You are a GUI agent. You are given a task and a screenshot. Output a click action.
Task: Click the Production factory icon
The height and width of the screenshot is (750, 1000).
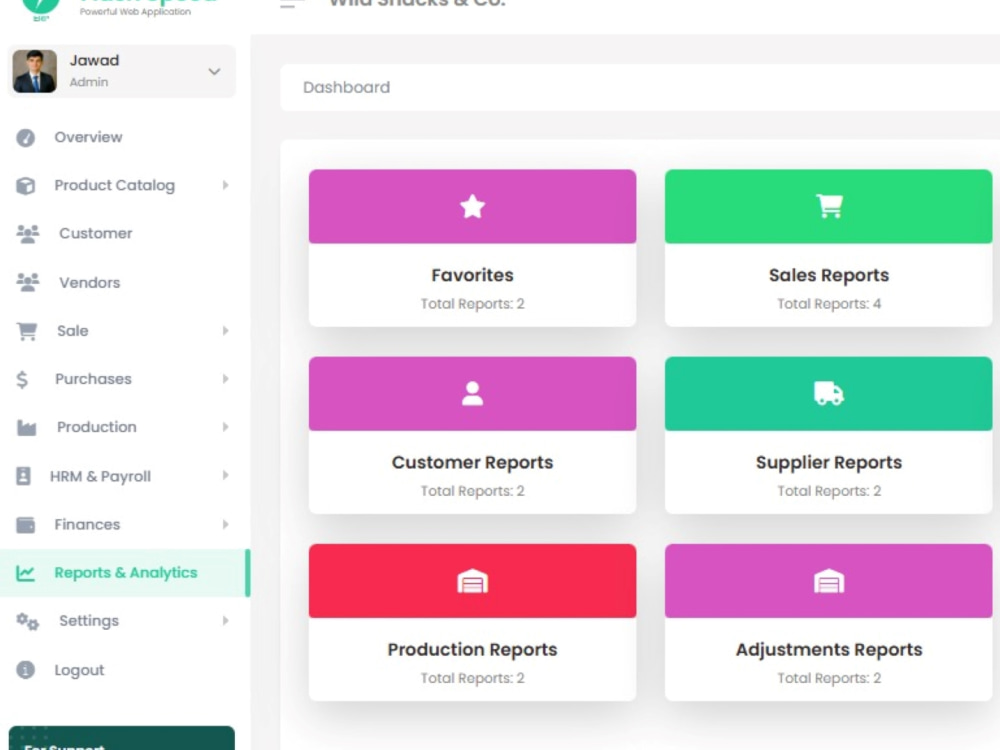click(x=26, y=427)
